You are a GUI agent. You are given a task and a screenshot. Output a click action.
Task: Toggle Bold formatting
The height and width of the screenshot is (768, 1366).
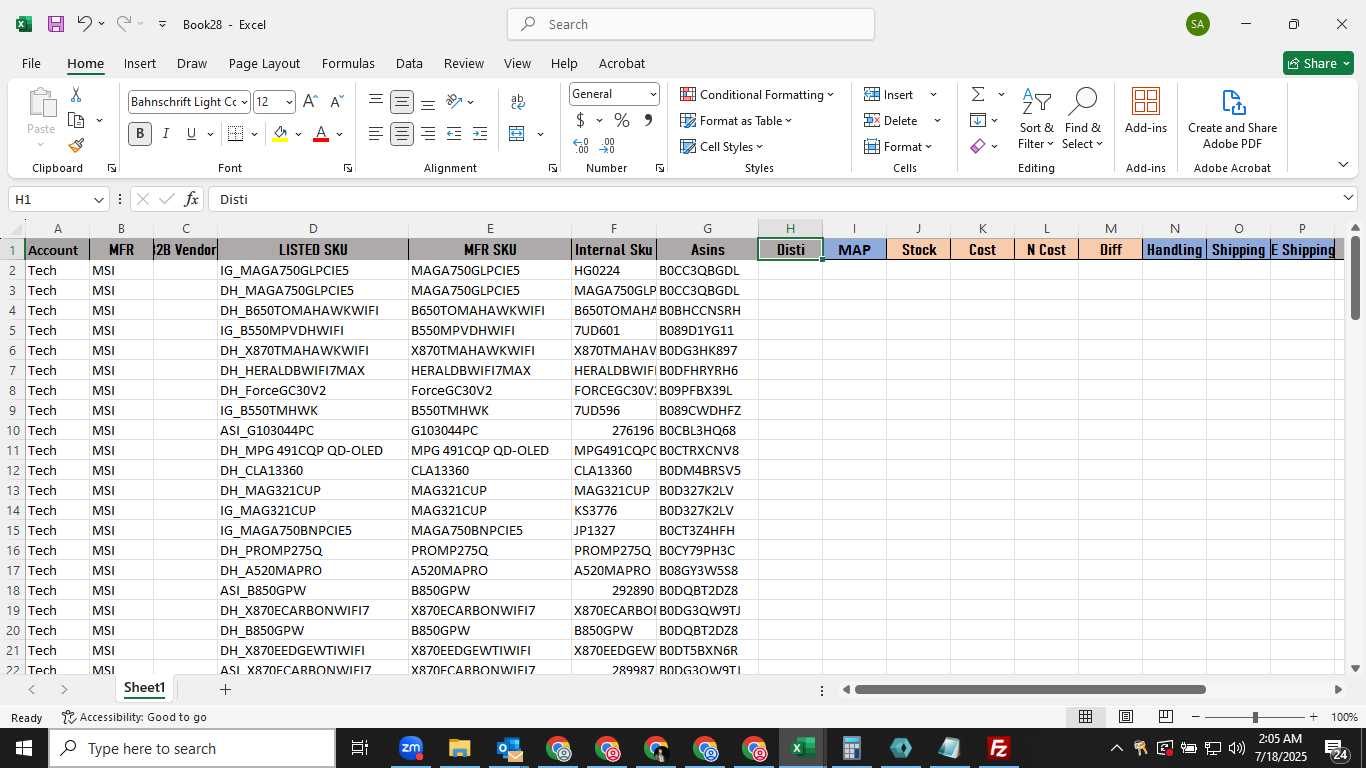click(140, 134)
